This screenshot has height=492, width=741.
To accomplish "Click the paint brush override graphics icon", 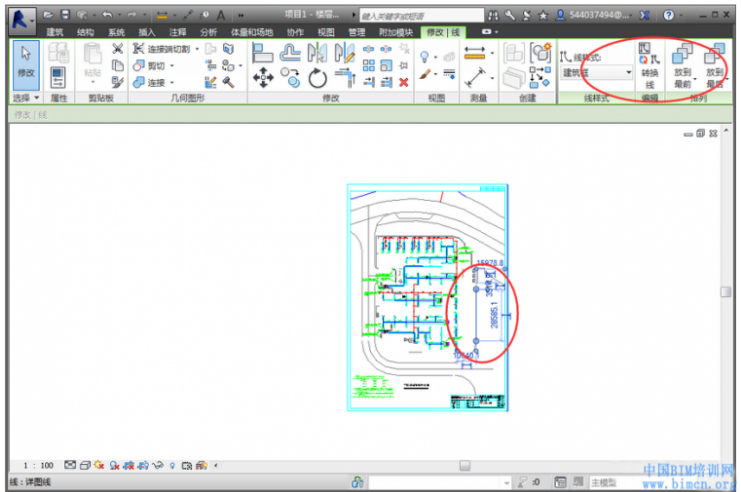I will click(x=424, y=75).
